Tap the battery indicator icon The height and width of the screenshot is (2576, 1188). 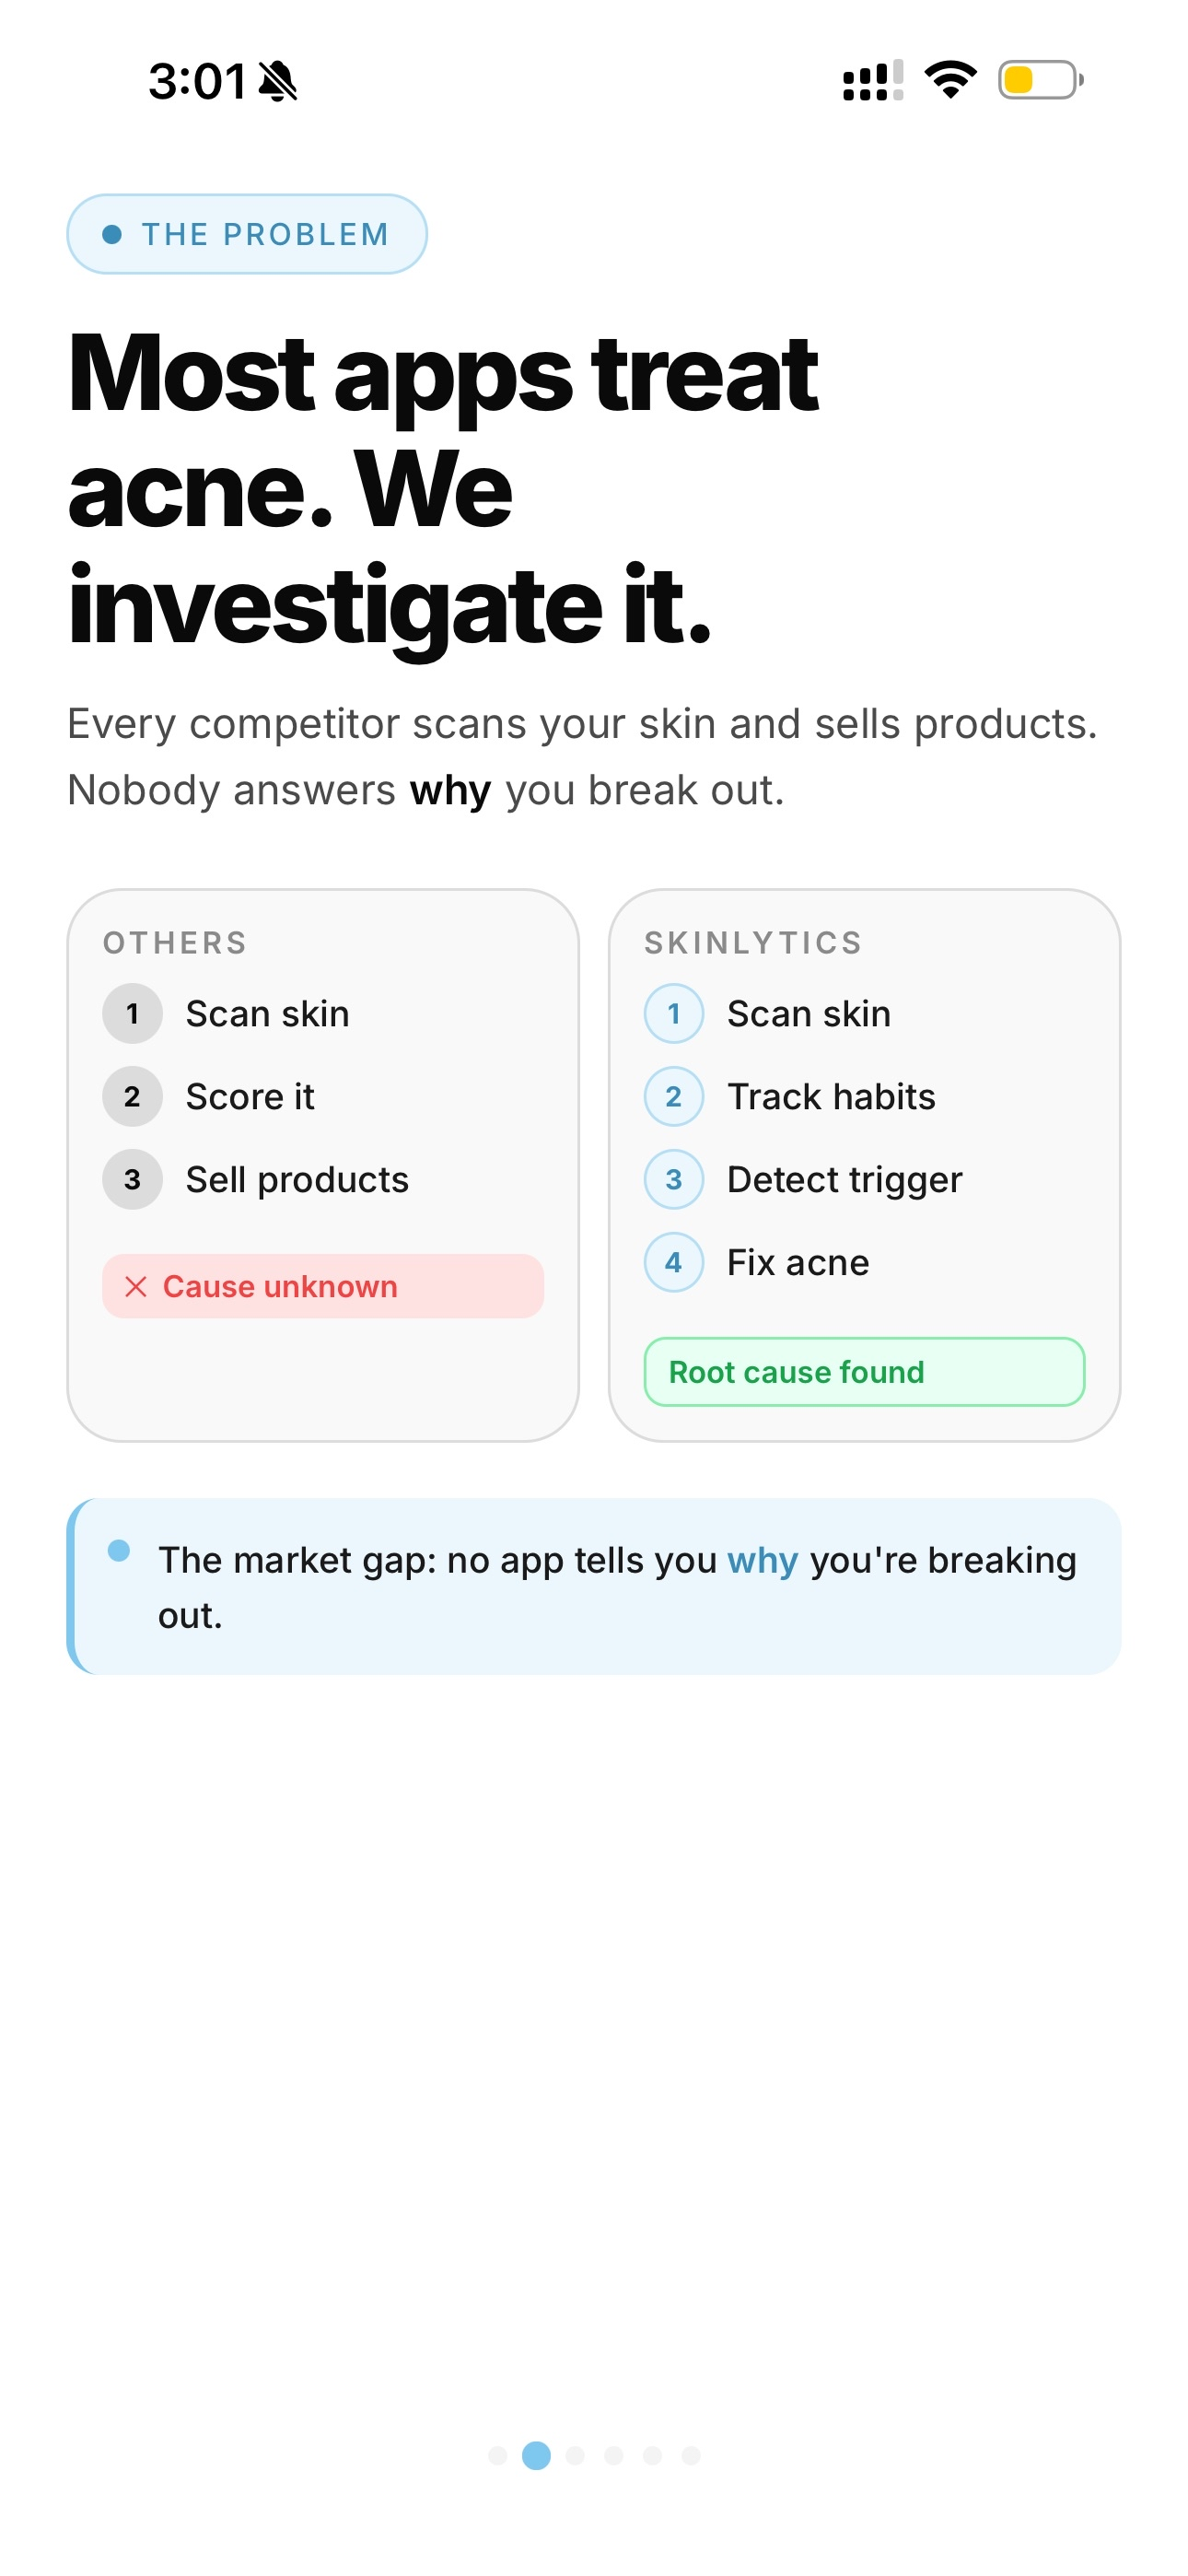[1040, 80]
